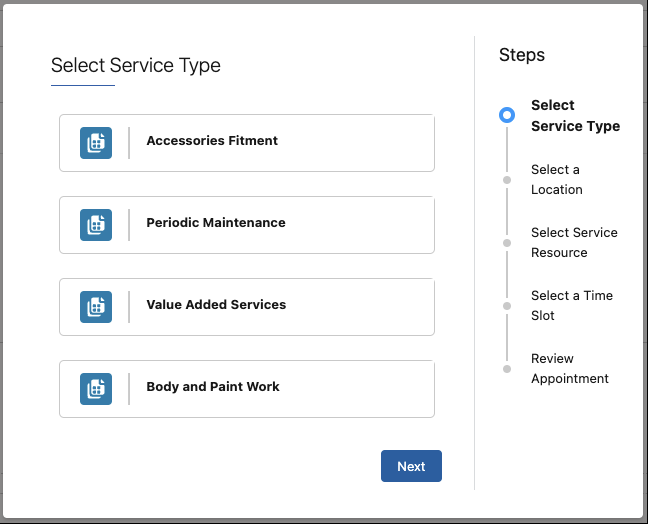648x524 pixels.
Task: Click the 'Review Appointment' step label
Action: (x=569, y=369)
